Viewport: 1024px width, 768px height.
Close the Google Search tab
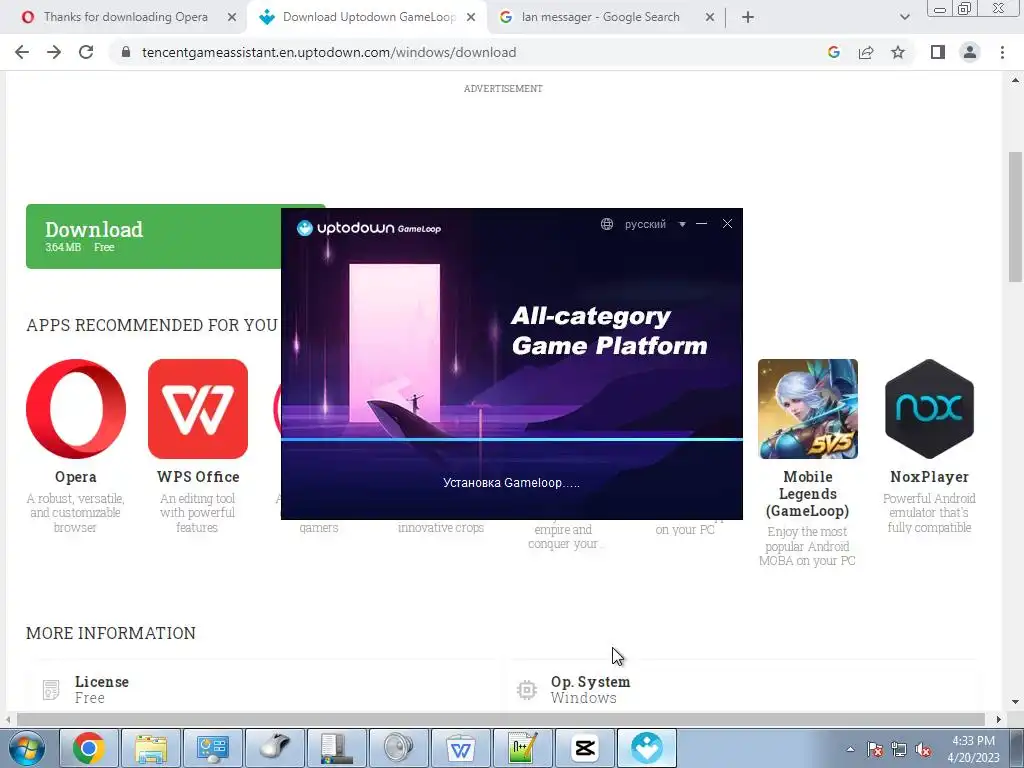710,17
